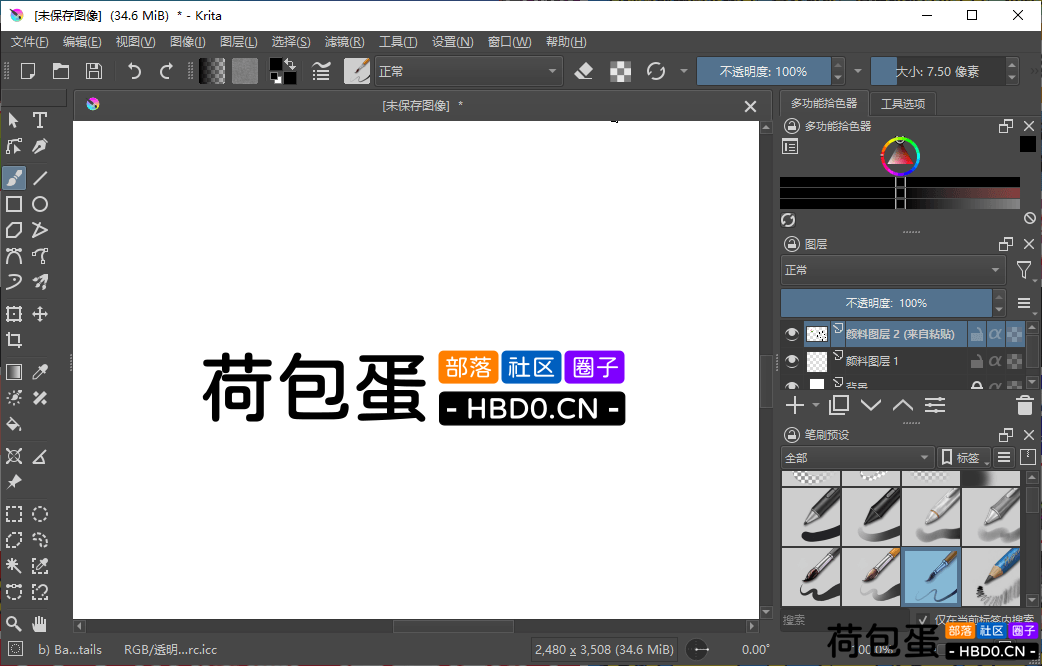Screen dimensions: 1042x666
Task: Delete the selected layer with trash icon
Action: point(1025,405)
